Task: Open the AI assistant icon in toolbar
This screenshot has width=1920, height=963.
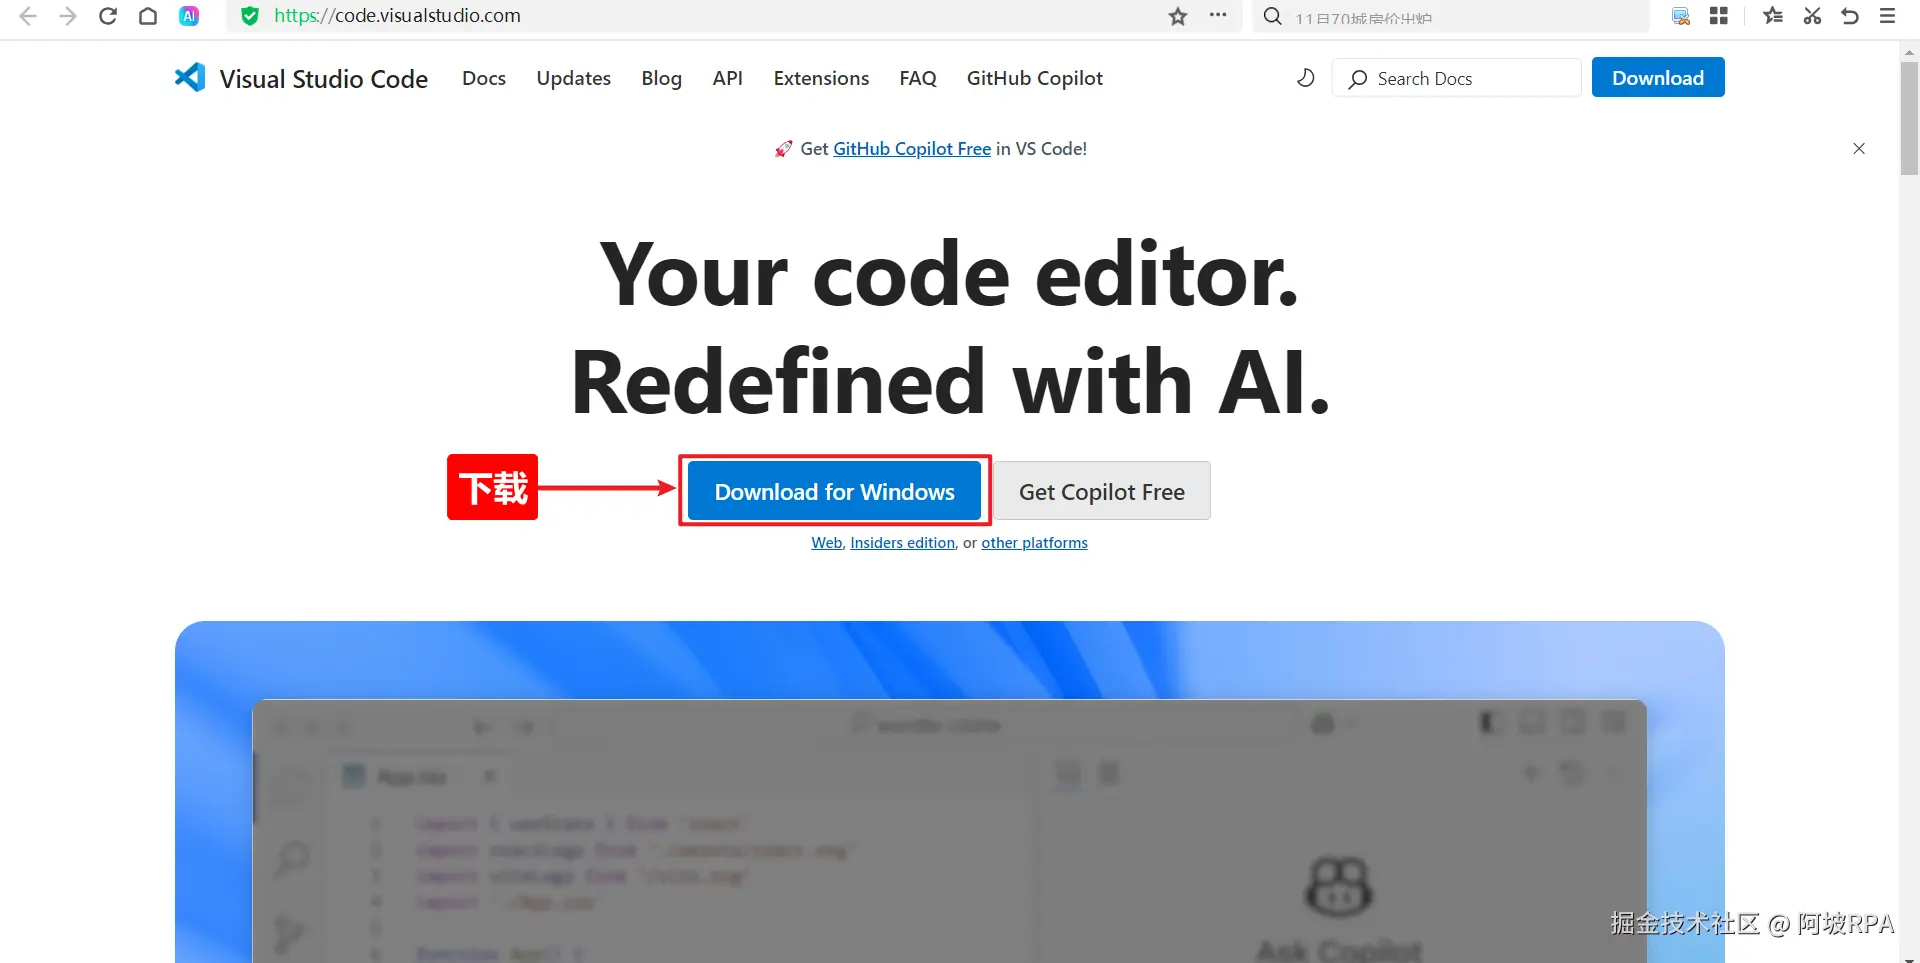Action: [189, 16]
